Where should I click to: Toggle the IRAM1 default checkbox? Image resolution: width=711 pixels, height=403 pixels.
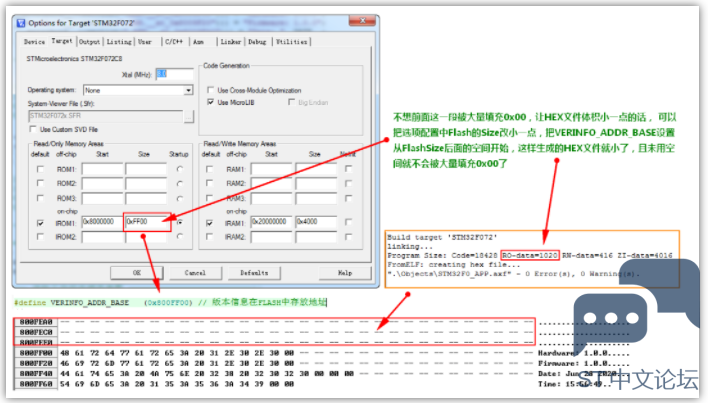pos(209,223)
